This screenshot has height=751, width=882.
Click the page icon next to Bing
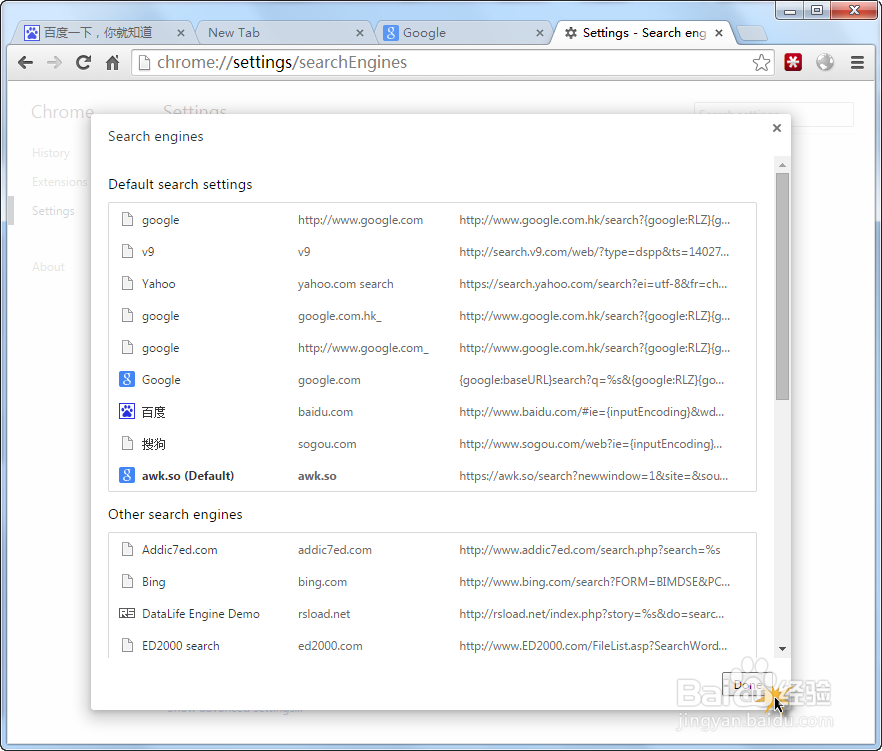coord(127,581)
